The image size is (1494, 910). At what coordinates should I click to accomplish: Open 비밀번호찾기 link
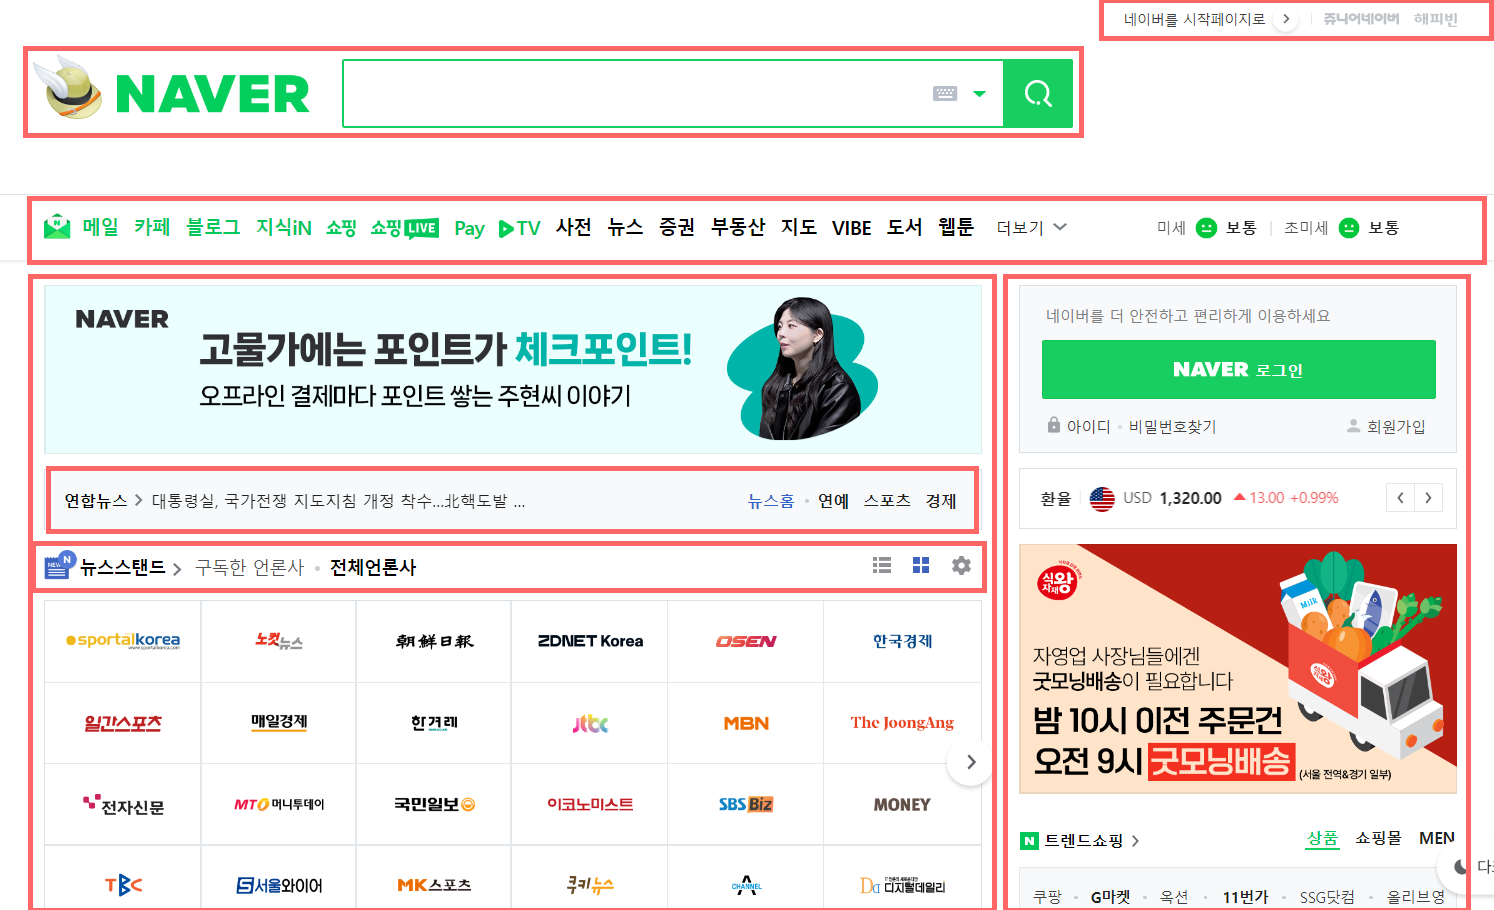point(1172,426)
